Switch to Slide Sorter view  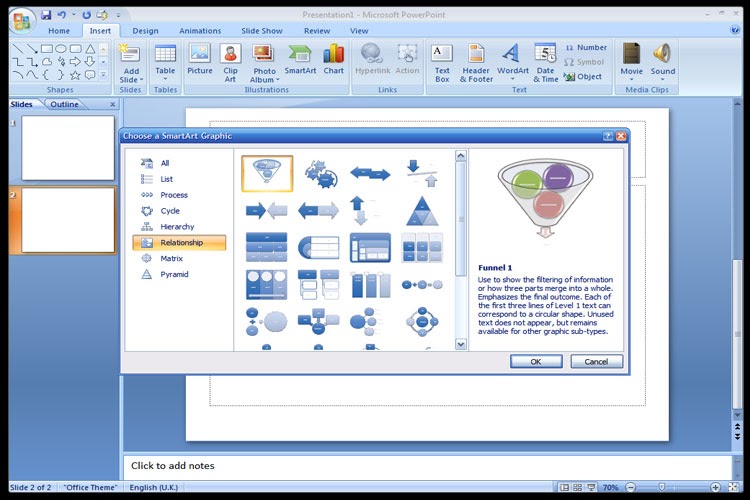pyautogui.click(x=578, y=487)
